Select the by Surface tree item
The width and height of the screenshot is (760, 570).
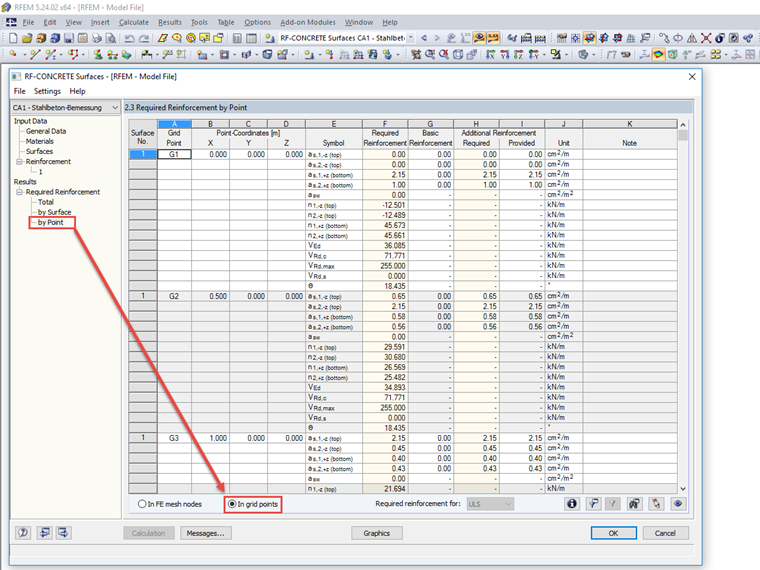pyautogui.click(x=54, y=212)
